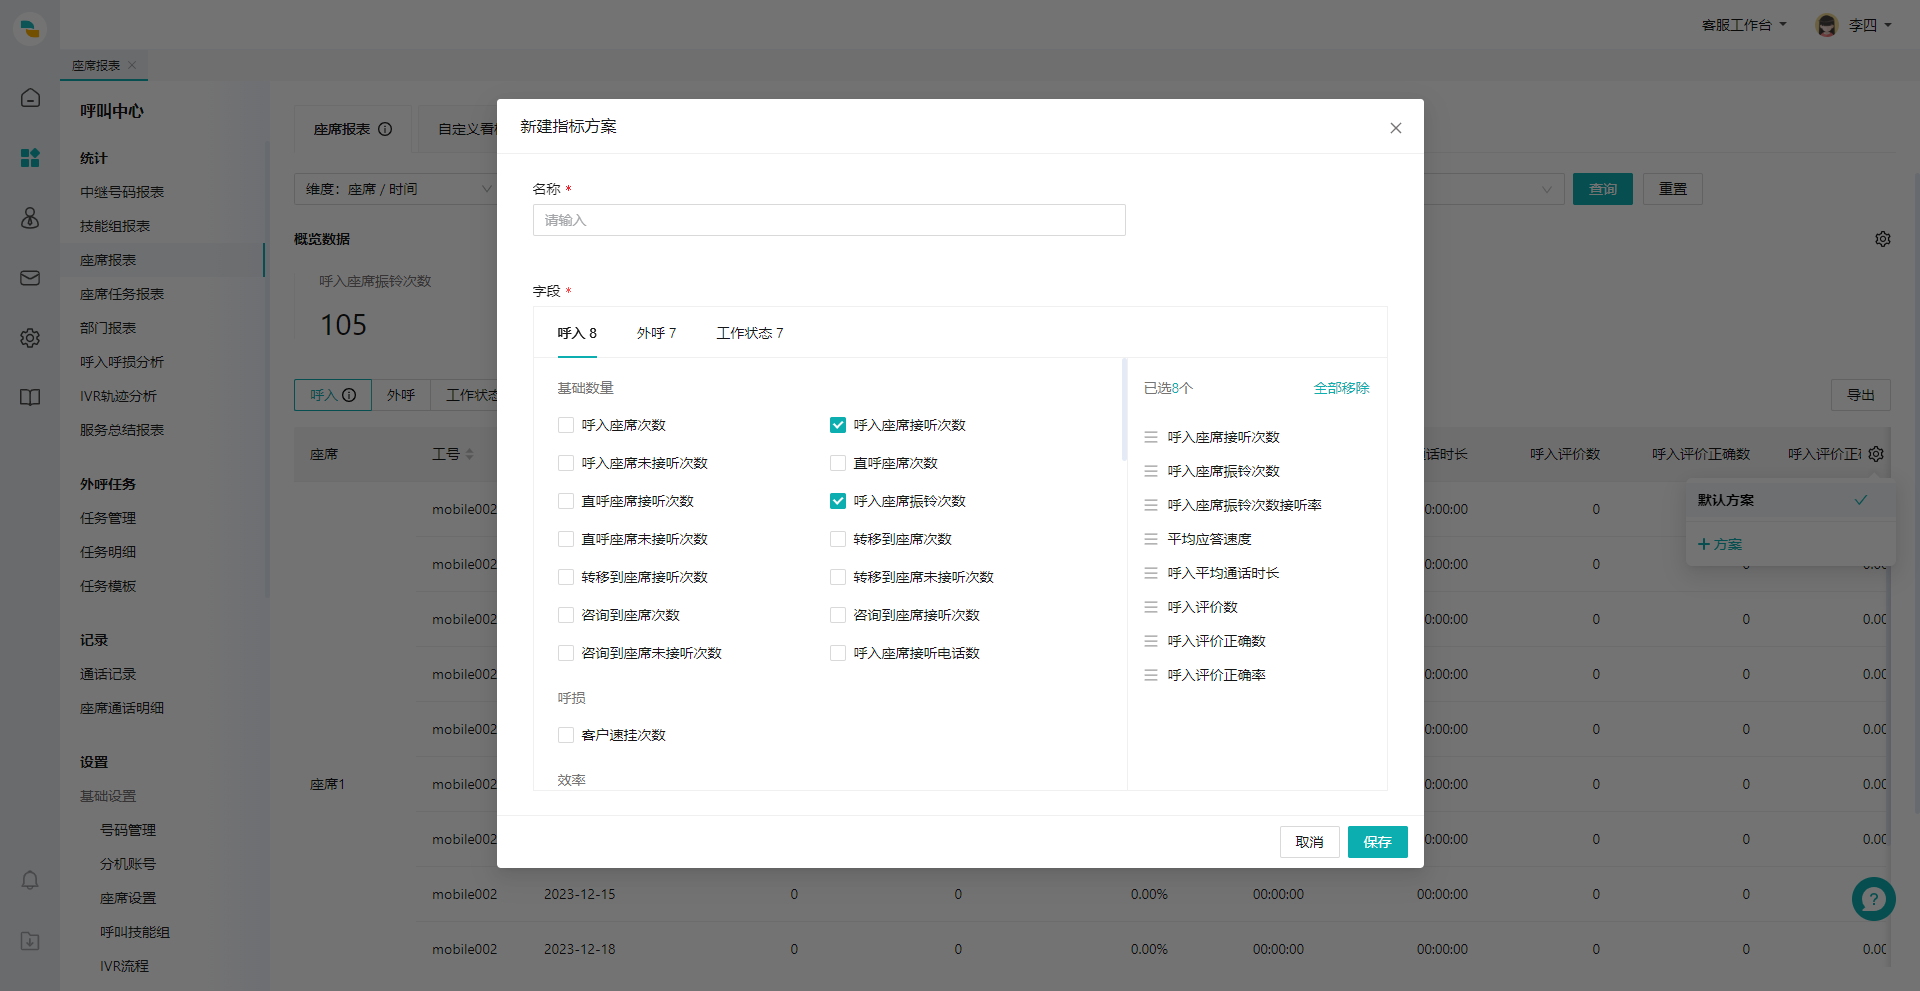Check 呼入座席未接听次数 checkbox

(x=566, y=463)
